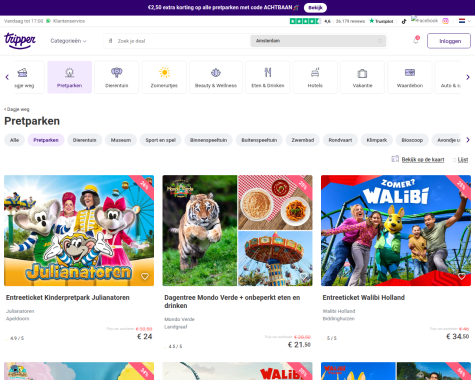This screenshot has height=380, width=475.
Task: Select the Museum filter chip
Action: tap(121, 140)
